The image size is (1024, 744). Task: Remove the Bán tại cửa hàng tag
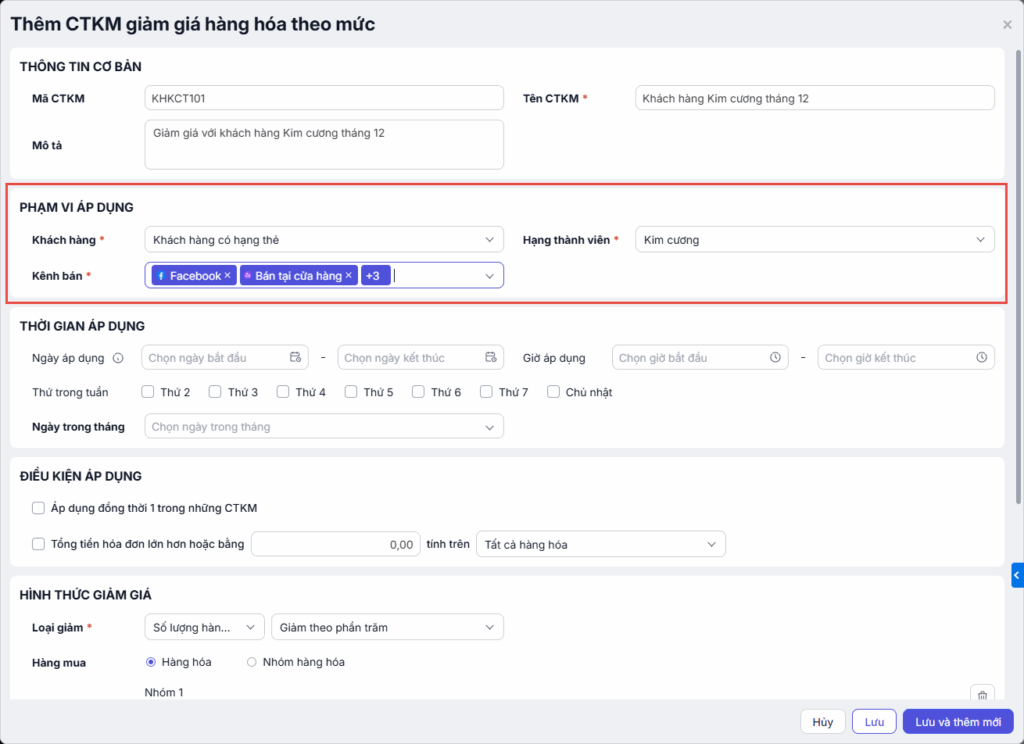(x=349, y=276)
